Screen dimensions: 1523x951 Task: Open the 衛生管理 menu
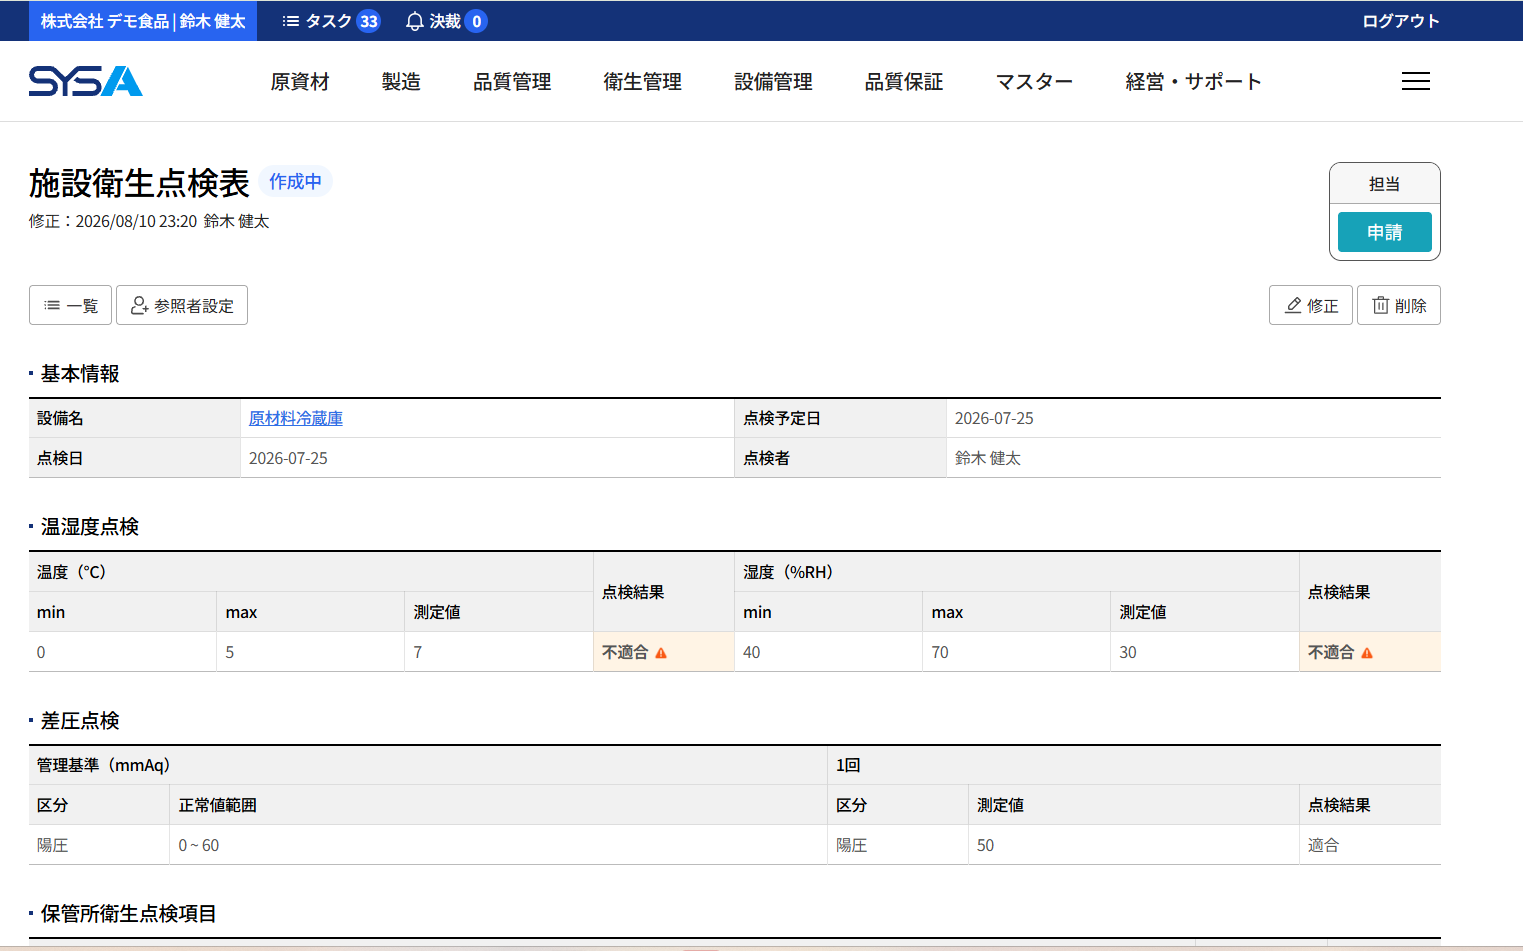[x=643, y=82]
